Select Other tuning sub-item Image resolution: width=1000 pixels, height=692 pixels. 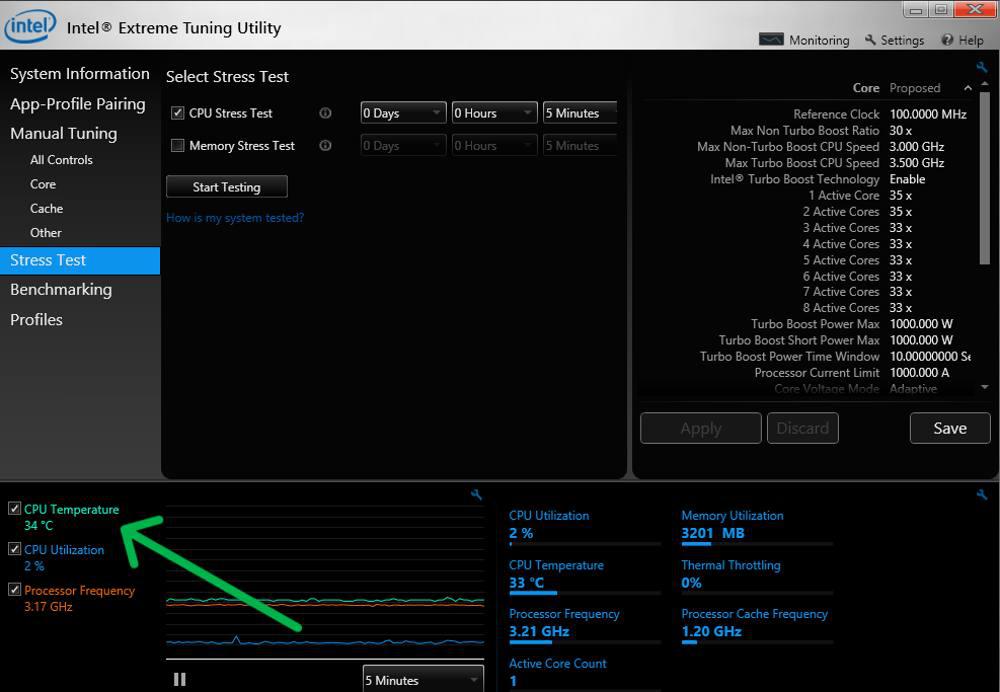point(46,233)
